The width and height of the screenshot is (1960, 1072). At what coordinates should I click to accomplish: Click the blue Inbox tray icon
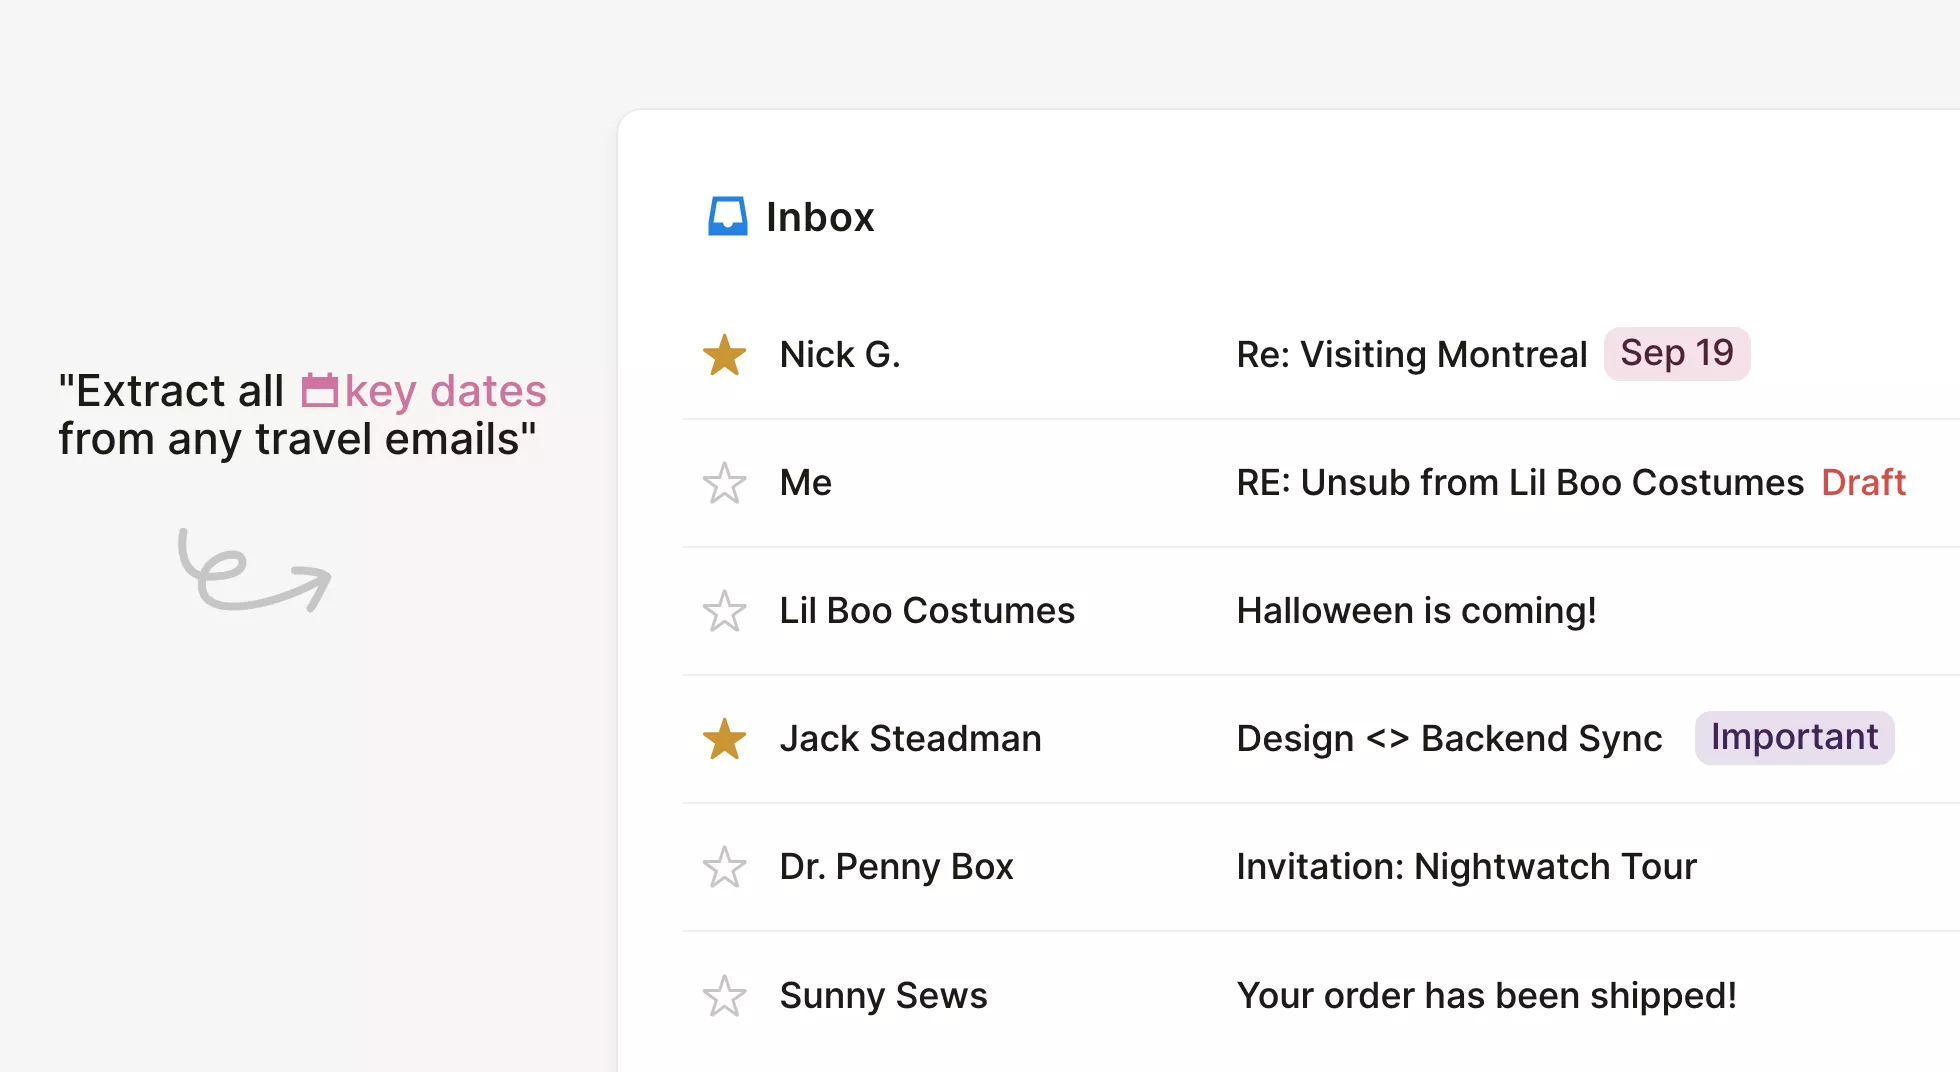pos(727,216)
